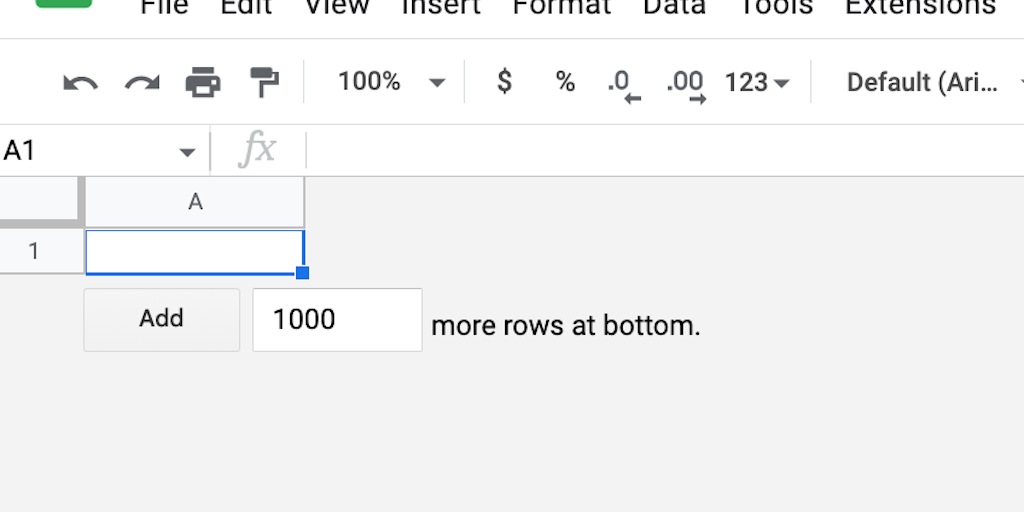Image resolution: width=1024 pixels, height=512 pixels.
Task: Select the Paint format roller icon
Action: (264, 83)
